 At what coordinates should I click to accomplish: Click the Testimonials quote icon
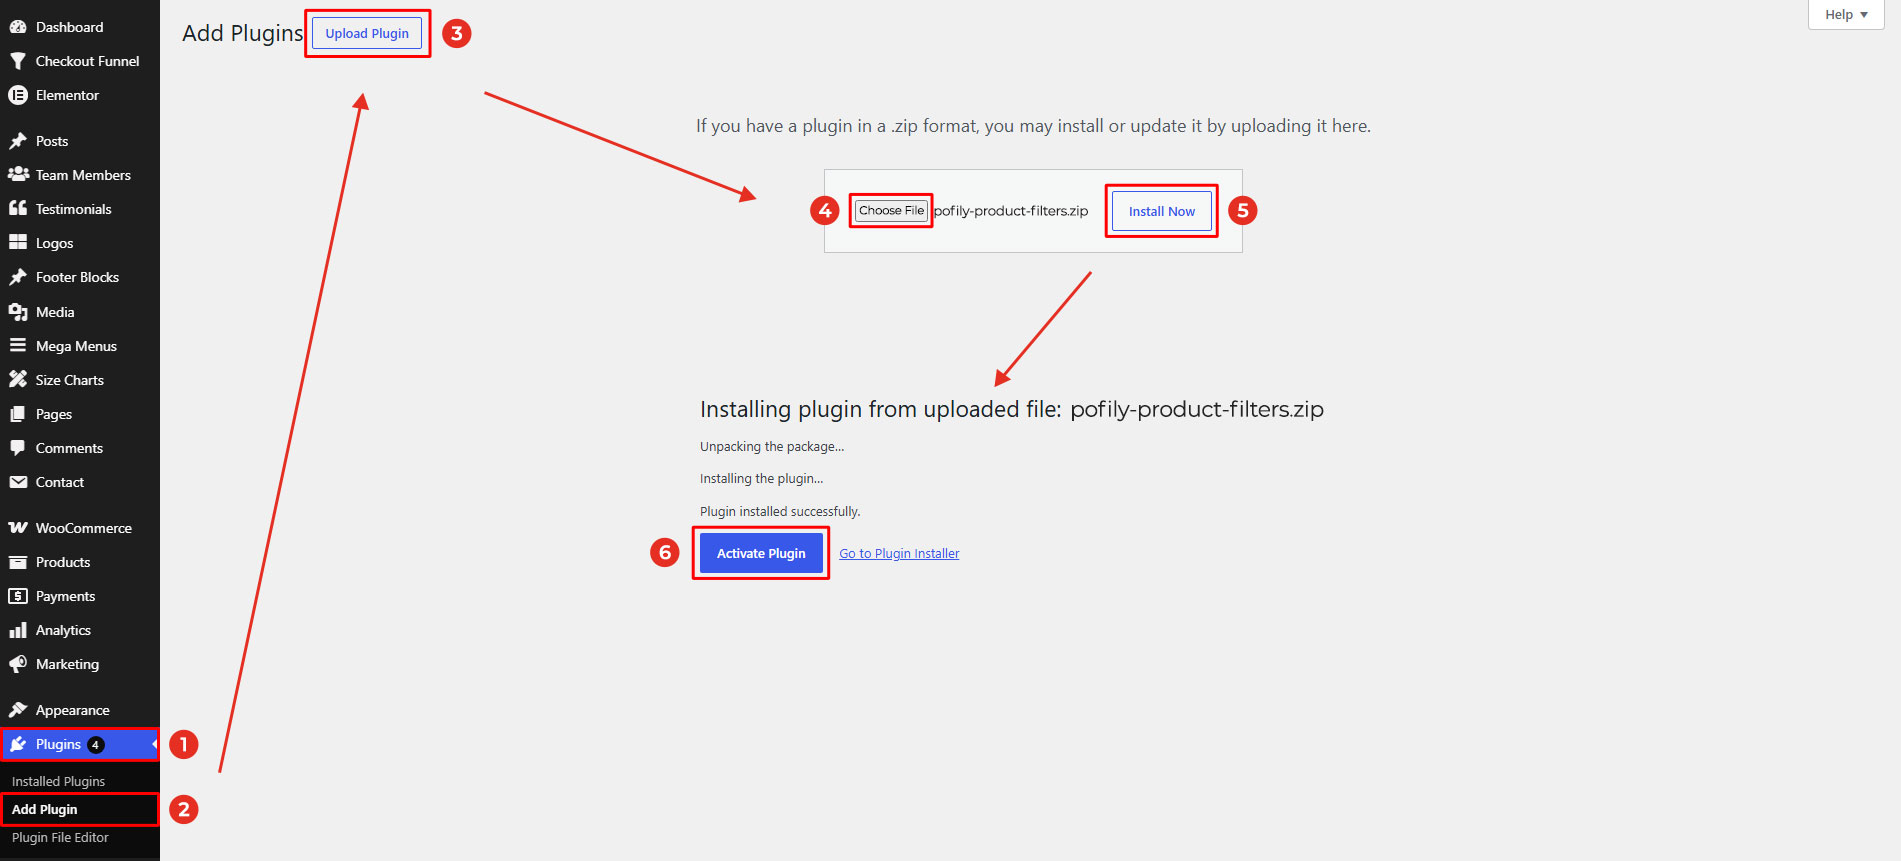point(18,209)
